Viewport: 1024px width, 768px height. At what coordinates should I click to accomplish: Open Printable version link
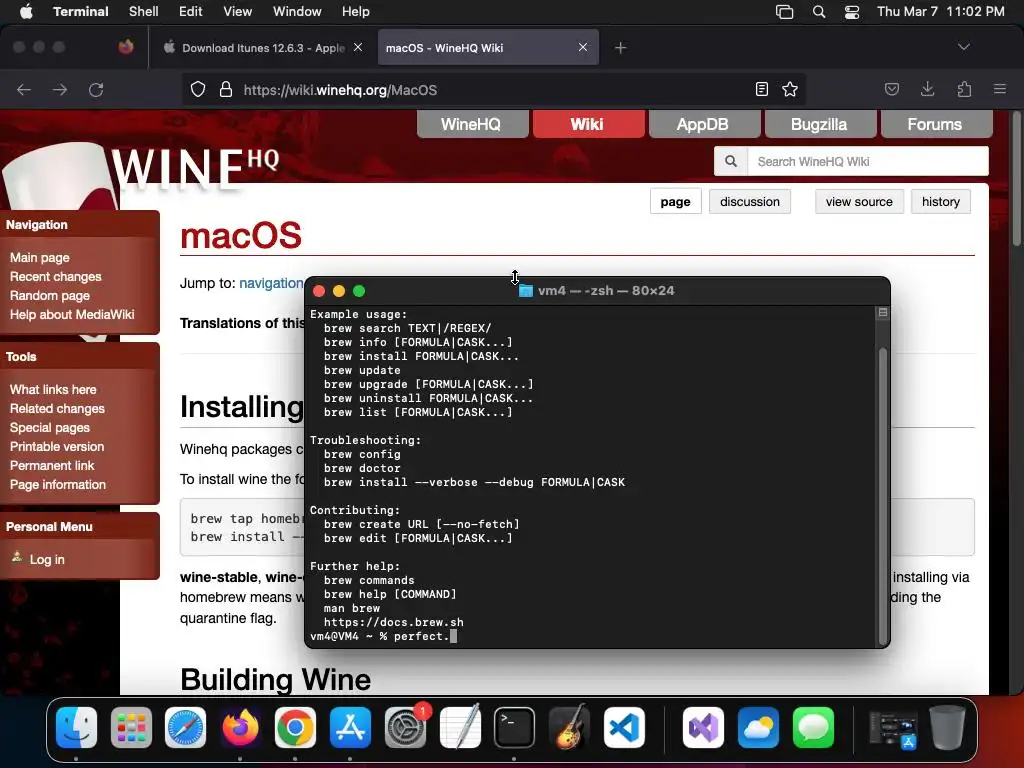pyautogui.click(x=57, y=447)
